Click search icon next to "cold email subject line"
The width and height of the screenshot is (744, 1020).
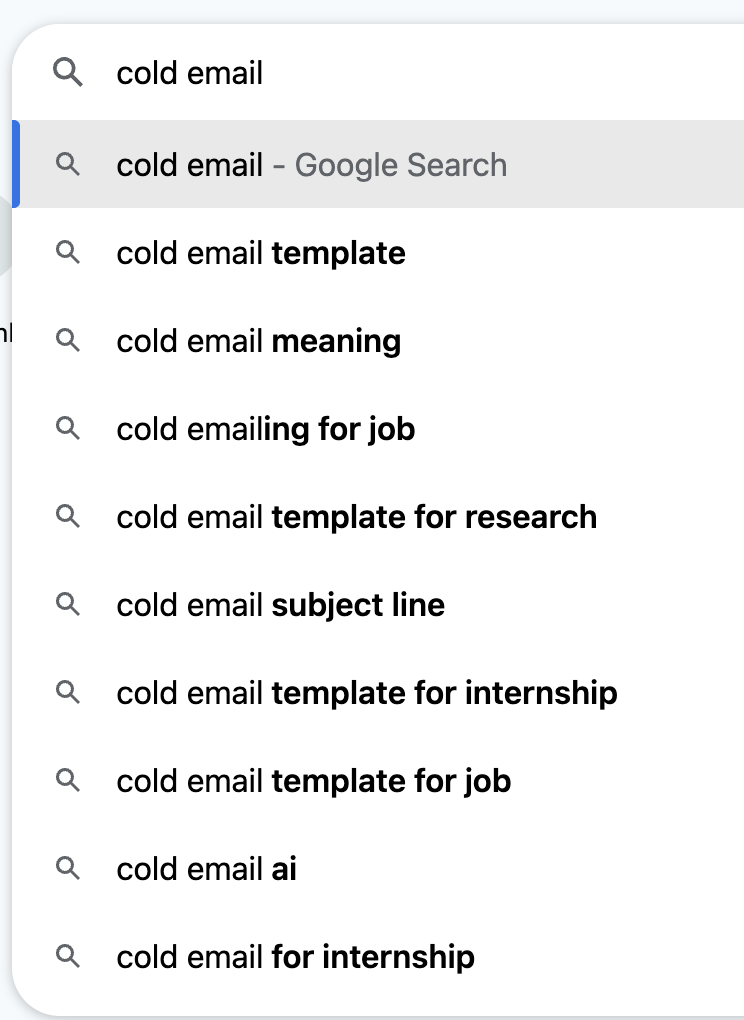pyautogui.click(x=68, y=605)
